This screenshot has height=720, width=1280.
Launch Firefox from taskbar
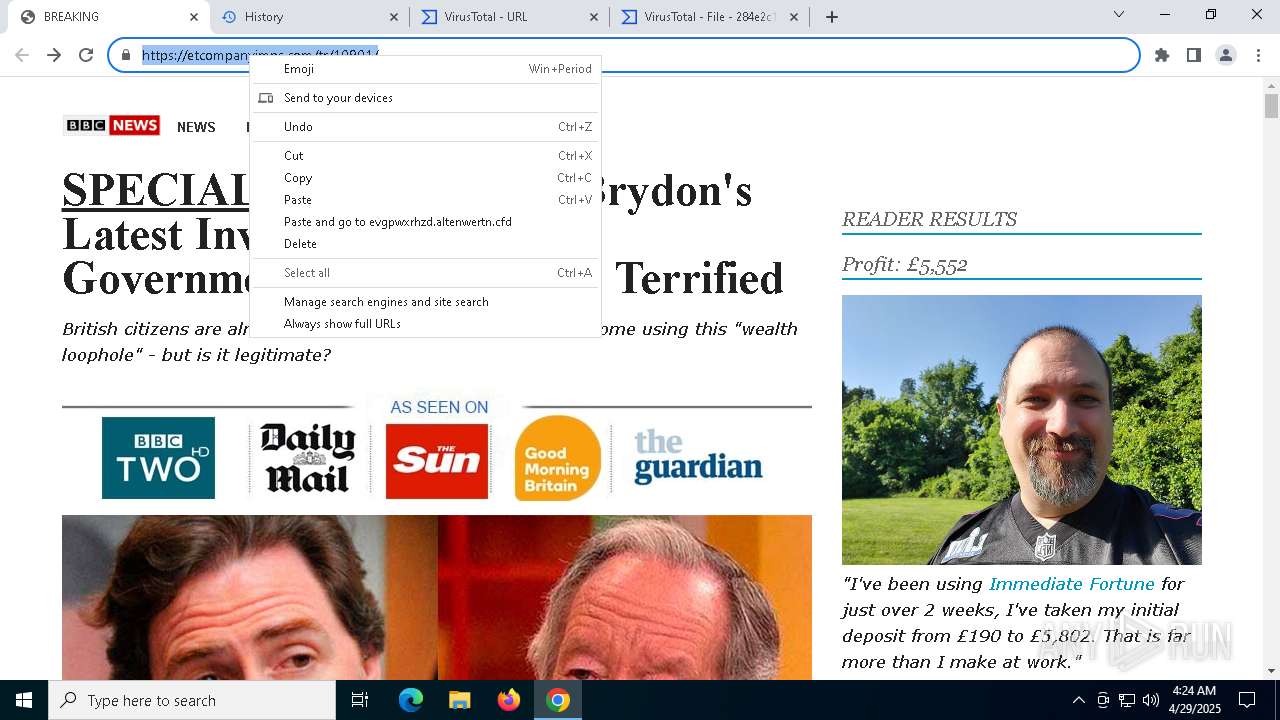[x=509, y=700]
